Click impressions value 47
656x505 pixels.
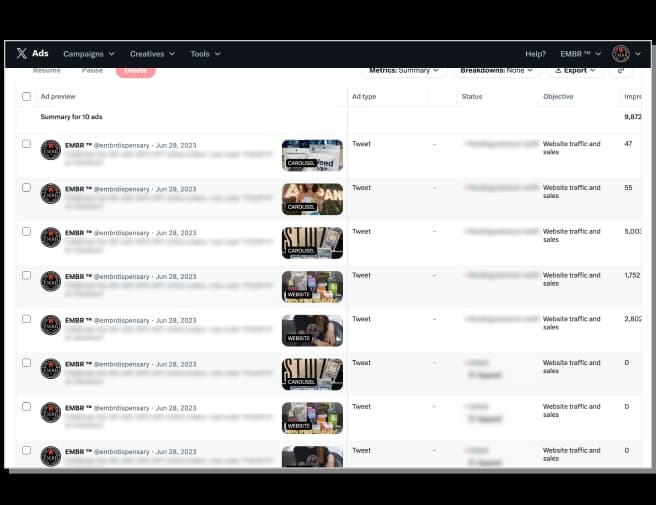pyautogui.click(x=628, y=144)
